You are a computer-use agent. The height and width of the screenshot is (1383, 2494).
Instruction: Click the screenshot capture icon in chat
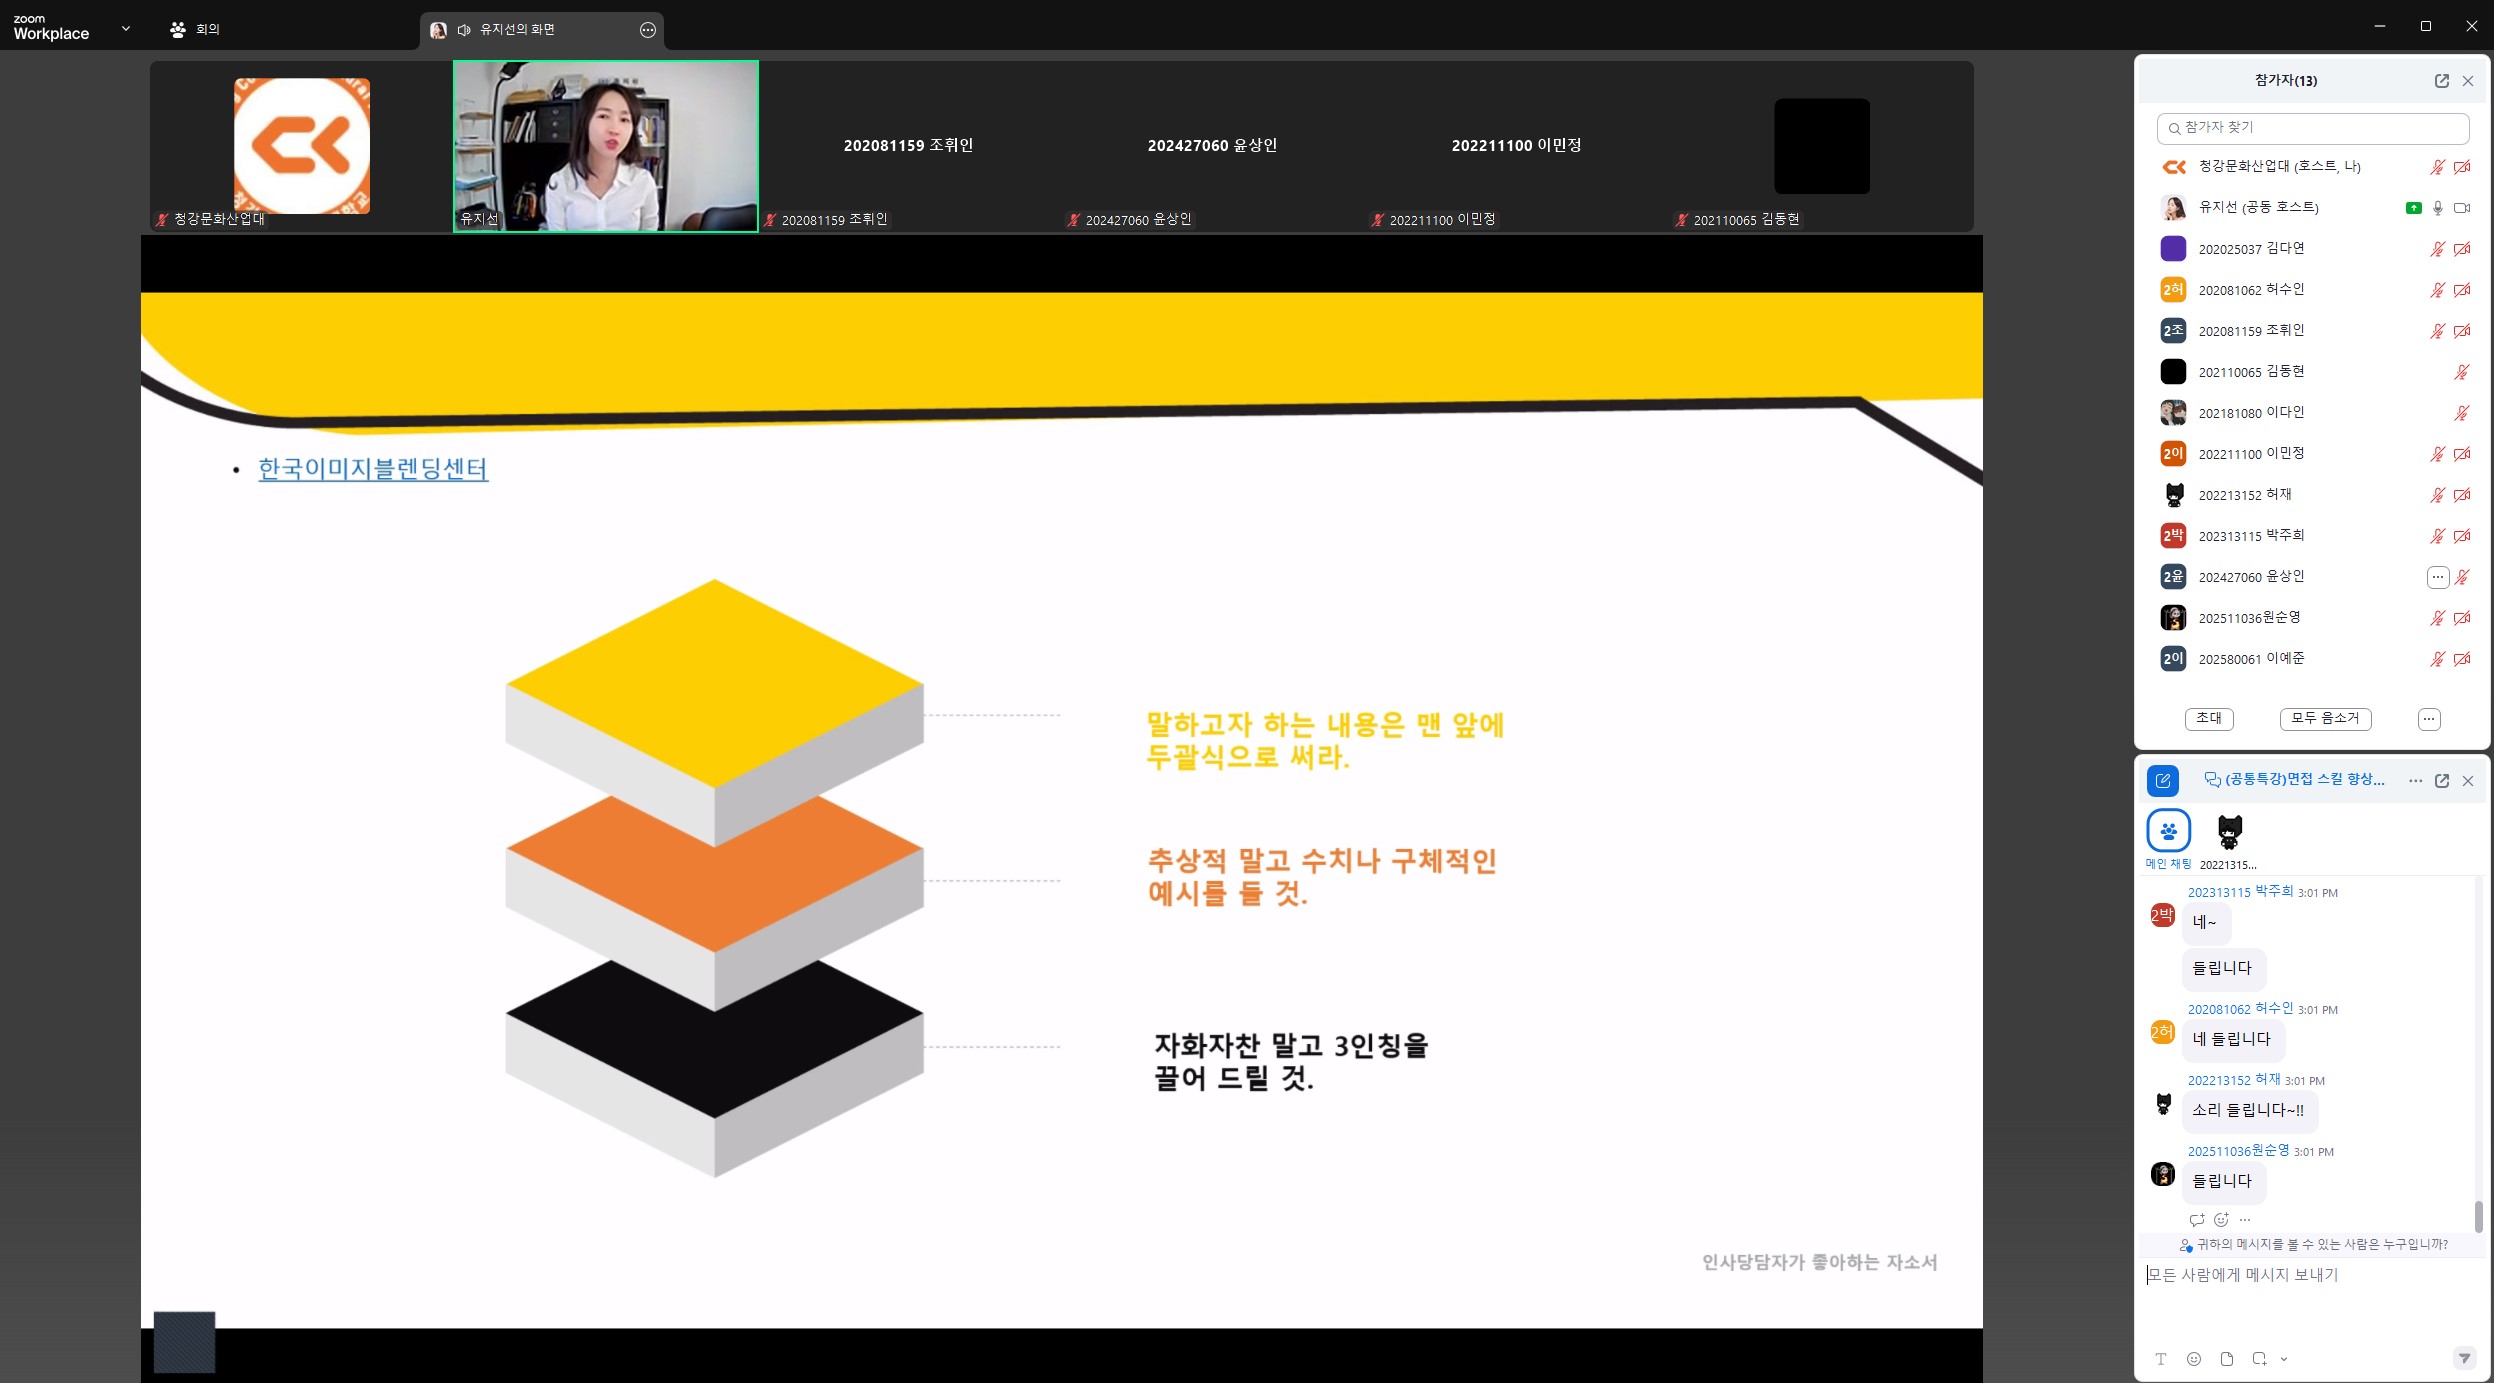pyautogui.click(x=2259, y=1359)
